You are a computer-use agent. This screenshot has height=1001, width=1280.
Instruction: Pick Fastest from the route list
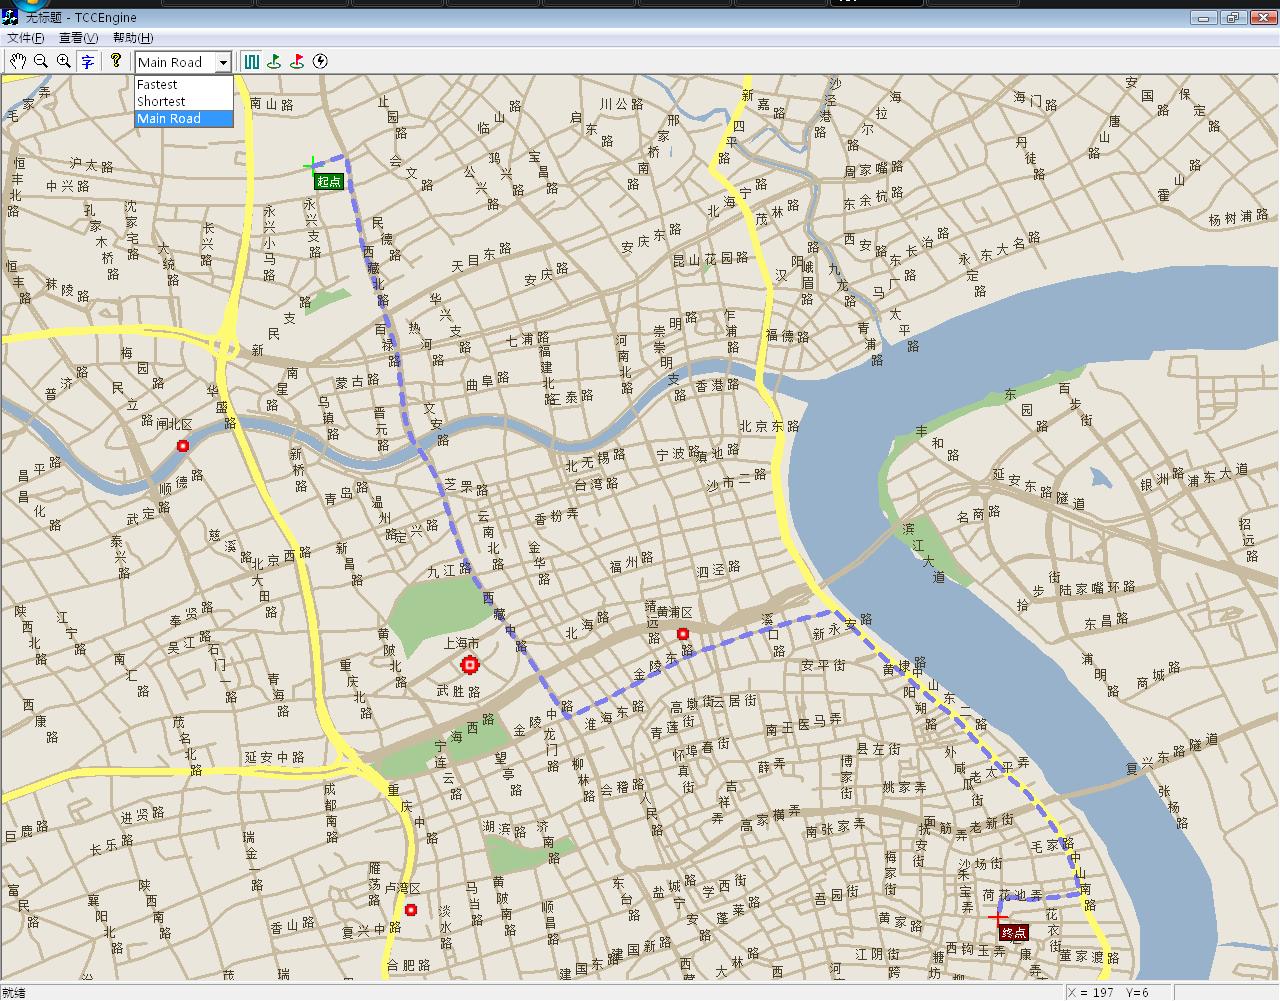click(x=158, y=85)
